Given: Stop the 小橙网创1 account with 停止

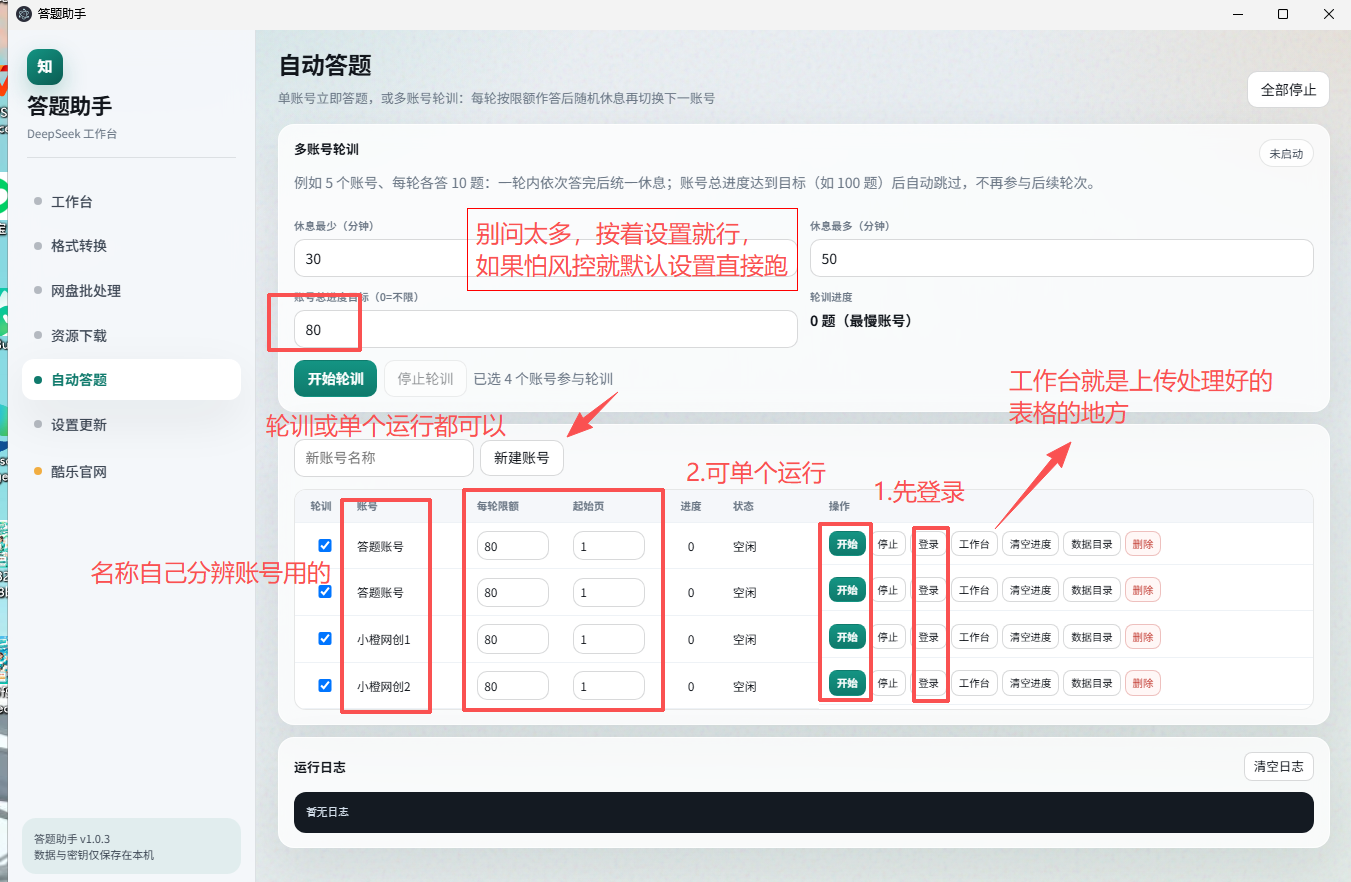Looking at the screenshot, I should tap(887, 637).
